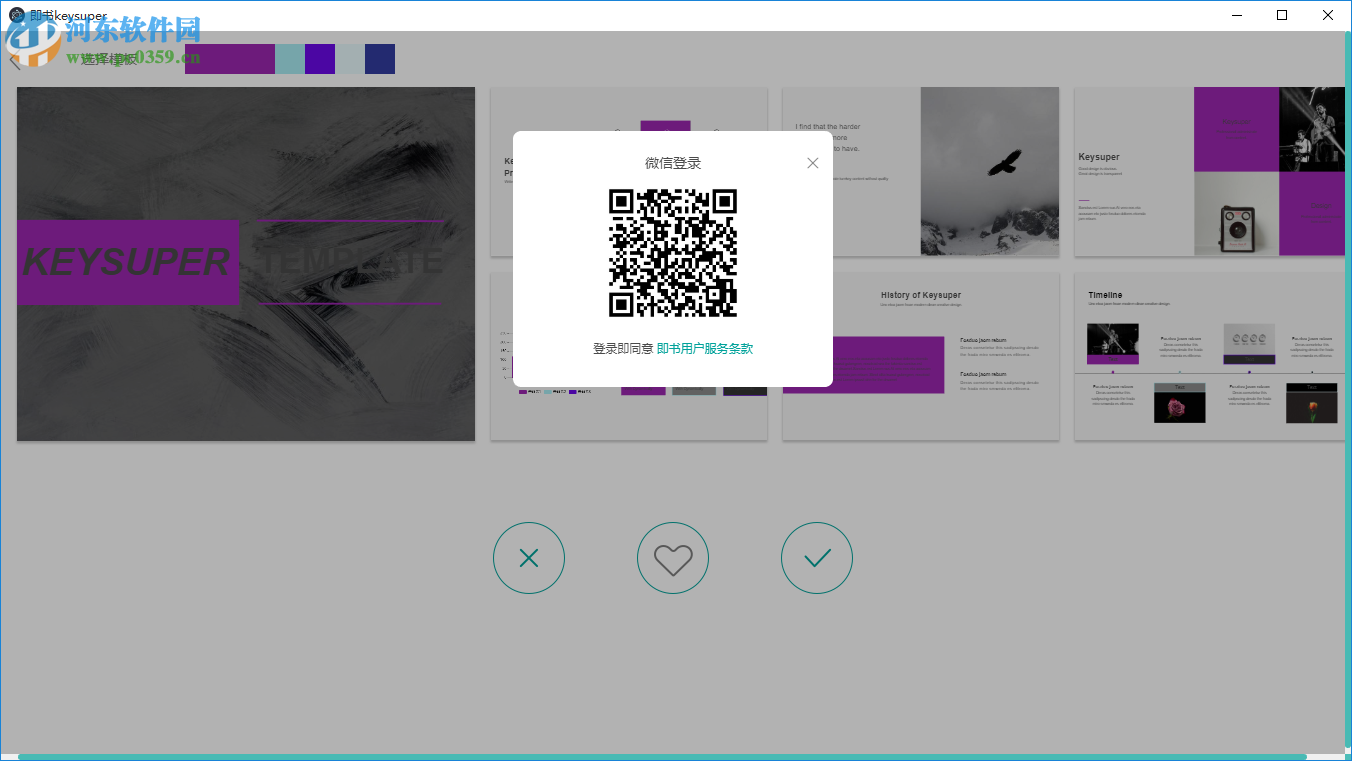Select the wide purple color swatch

click(x=230, y=59)
